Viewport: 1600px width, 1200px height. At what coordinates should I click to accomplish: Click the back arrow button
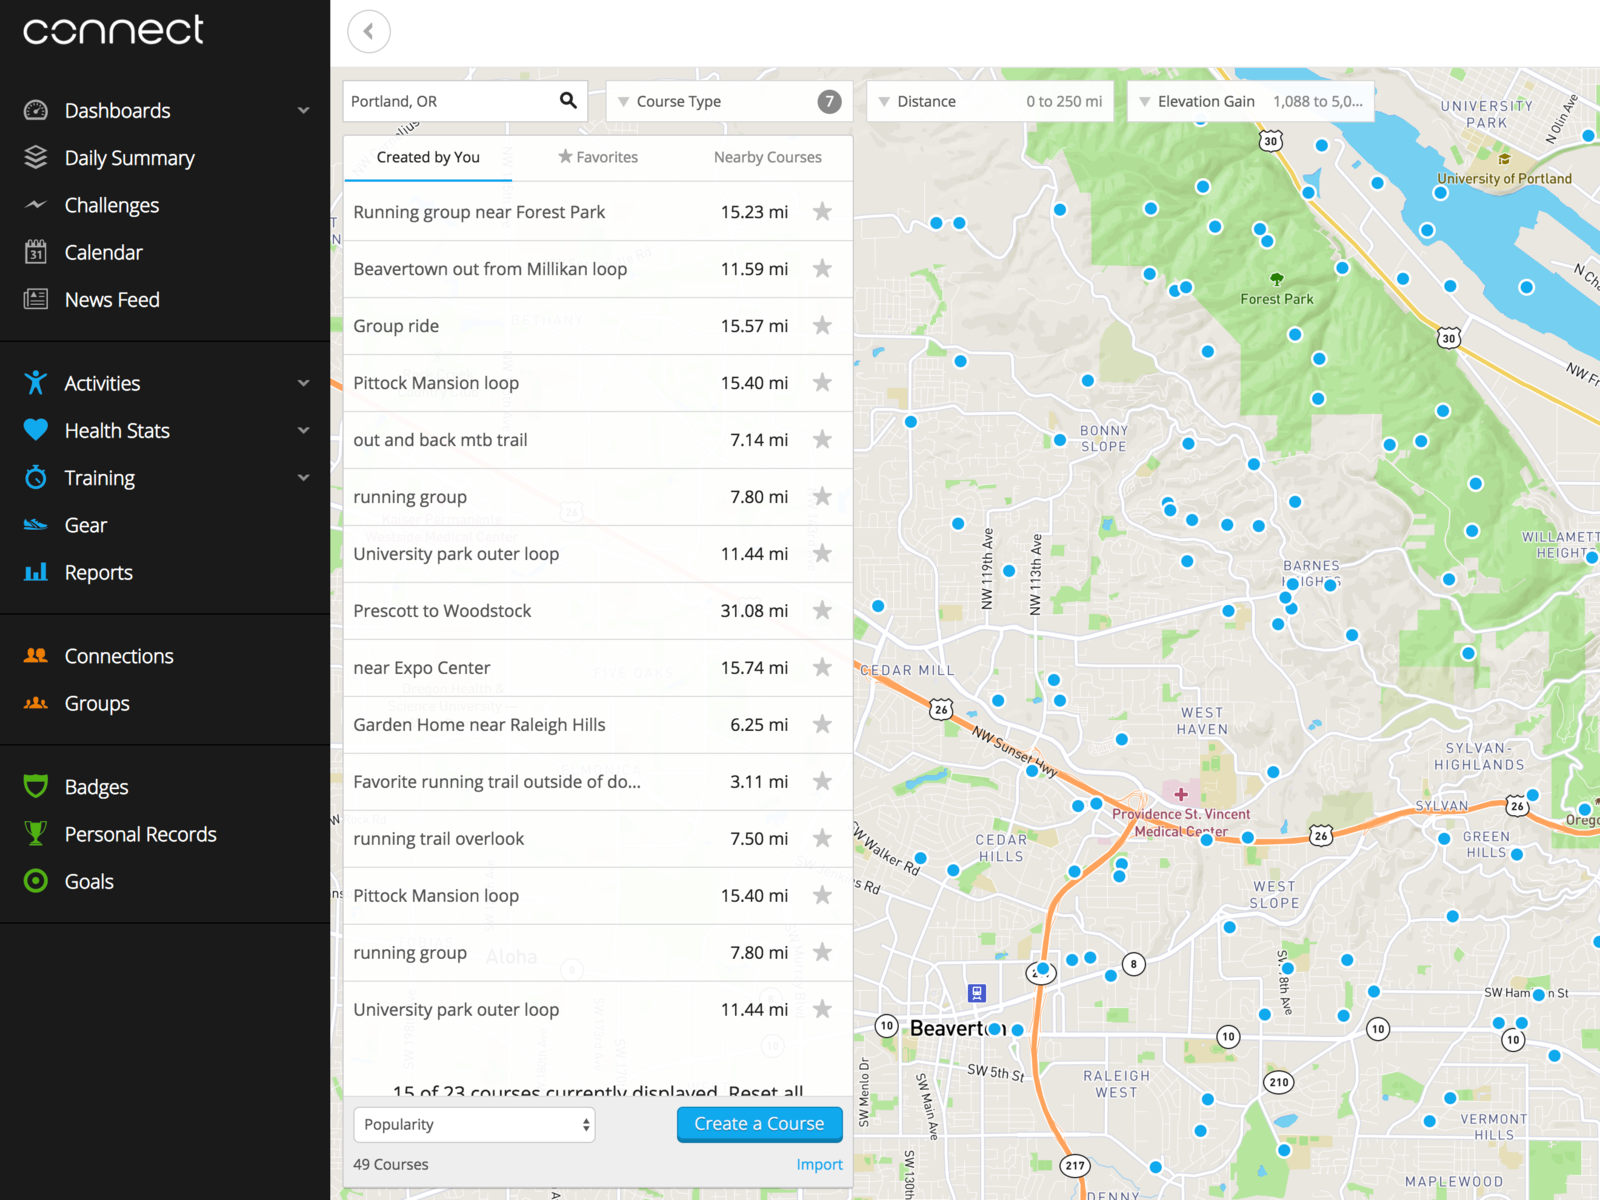[x=369, y=32]
